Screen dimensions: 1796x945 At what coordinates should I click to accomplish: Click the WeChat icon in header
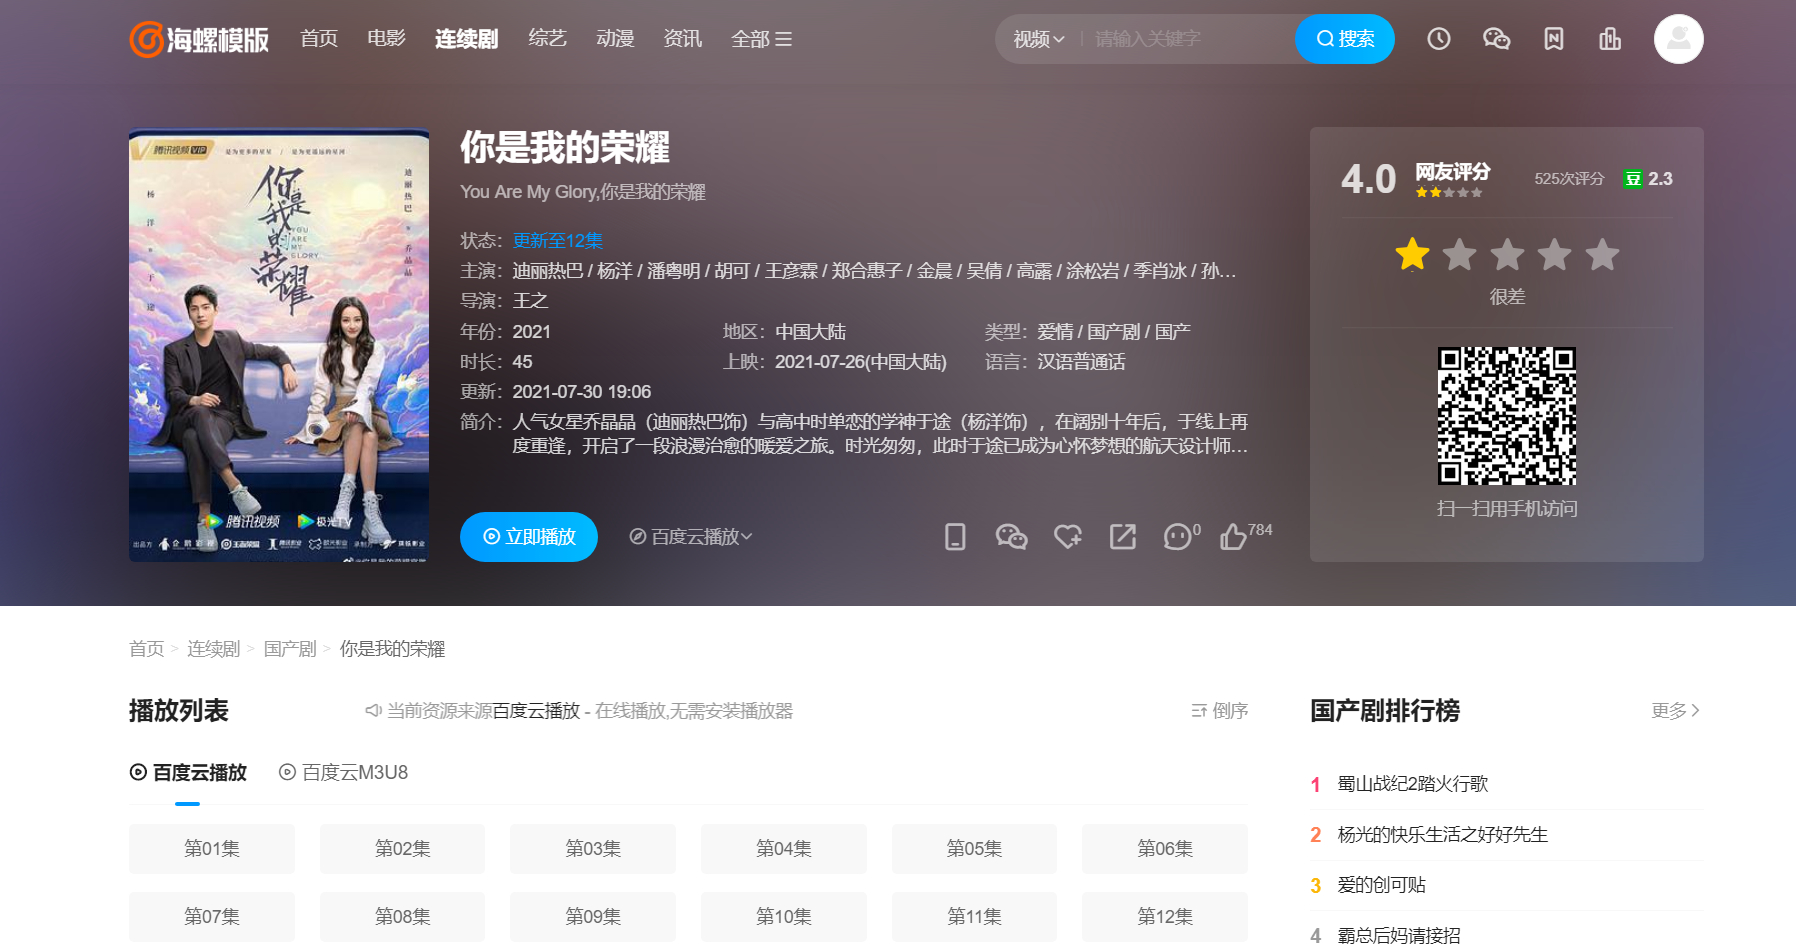tap(1496, 39)
